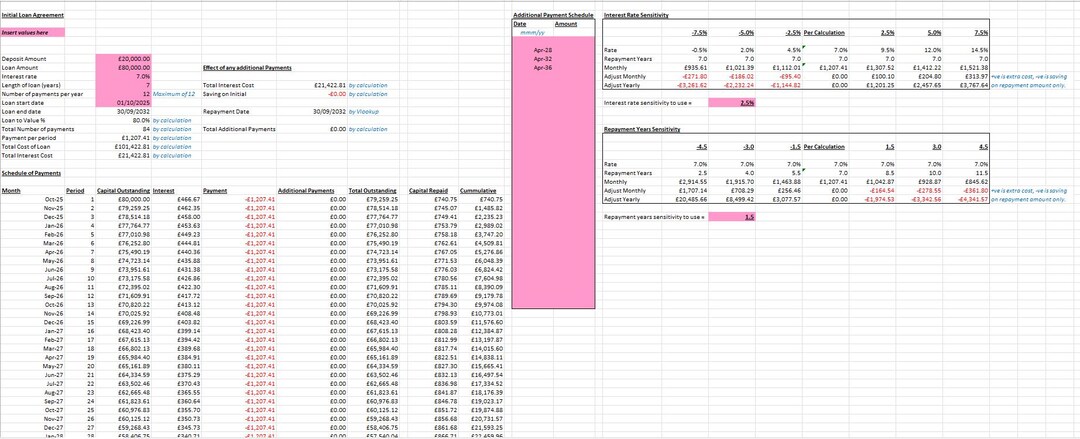Click the Oct-25 month cell in period 1
This screenshot has width=1080, height=439.
[53, 199]
